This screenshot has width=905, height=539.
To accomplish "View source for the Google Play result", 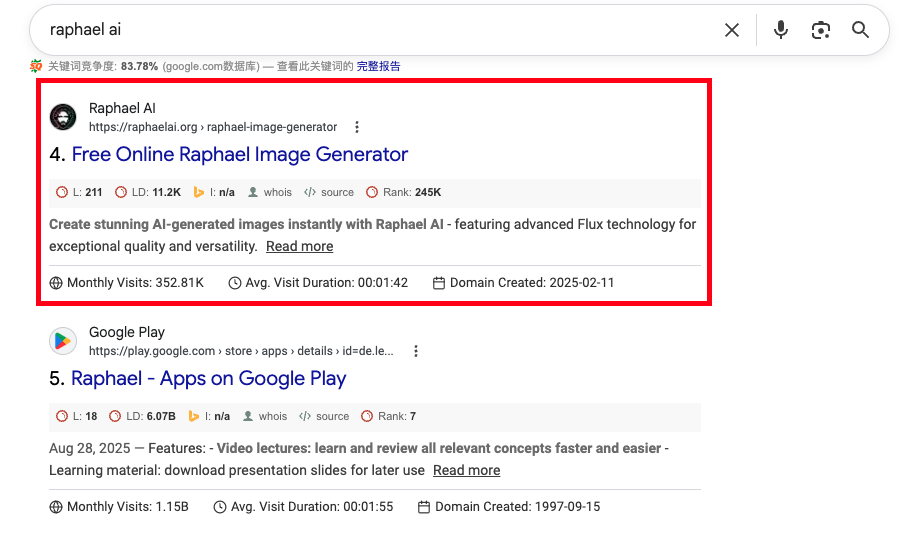I will click(324, 416).
